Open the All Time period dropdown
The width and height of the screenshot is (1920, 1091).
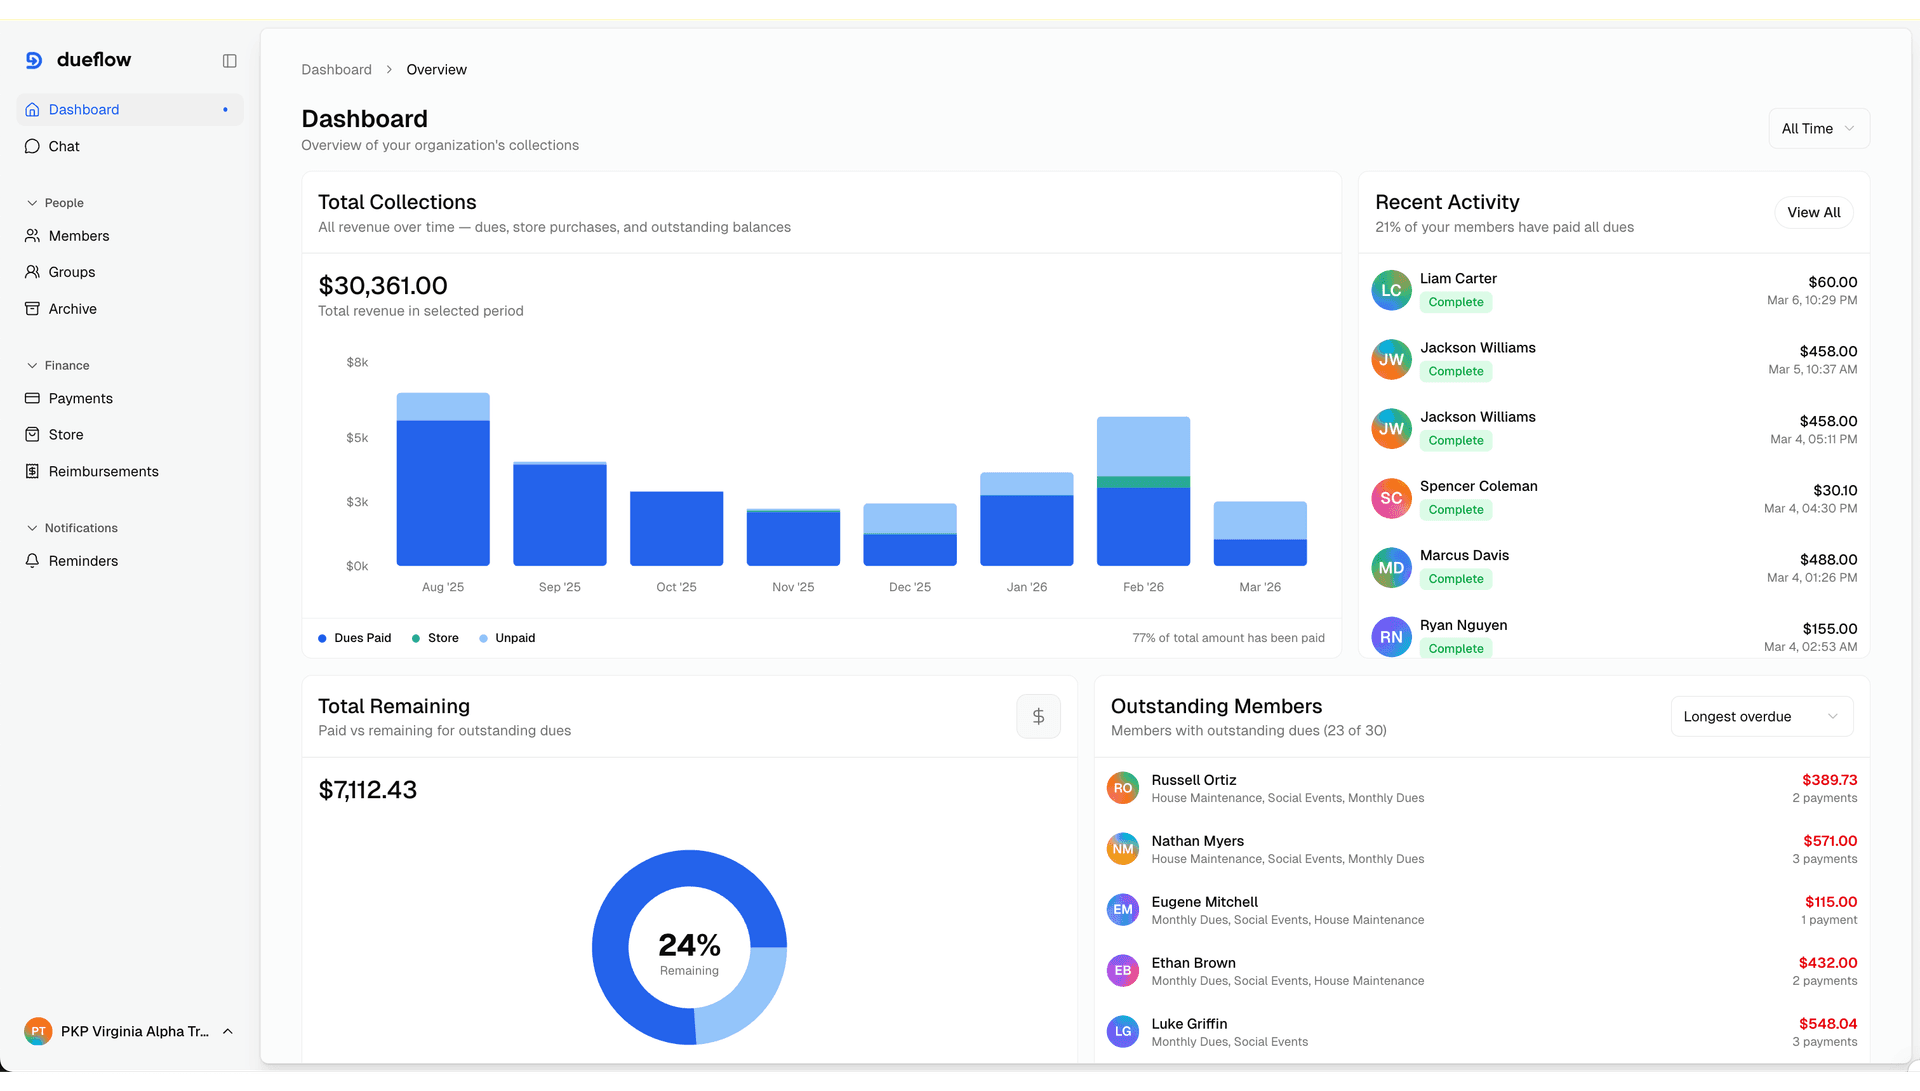pos(1818,128)
